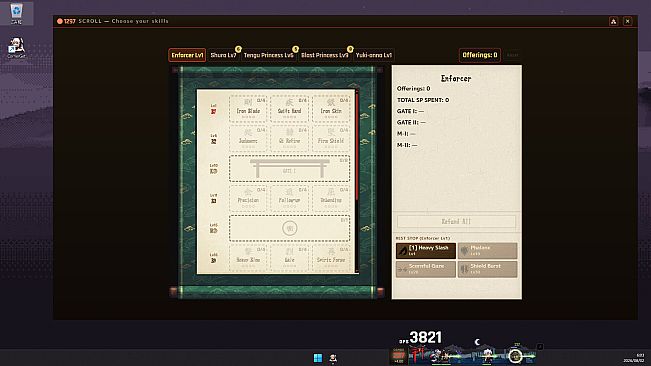
Task: Click the Lv1 row marker on the scroll
Action: (213, 109)
